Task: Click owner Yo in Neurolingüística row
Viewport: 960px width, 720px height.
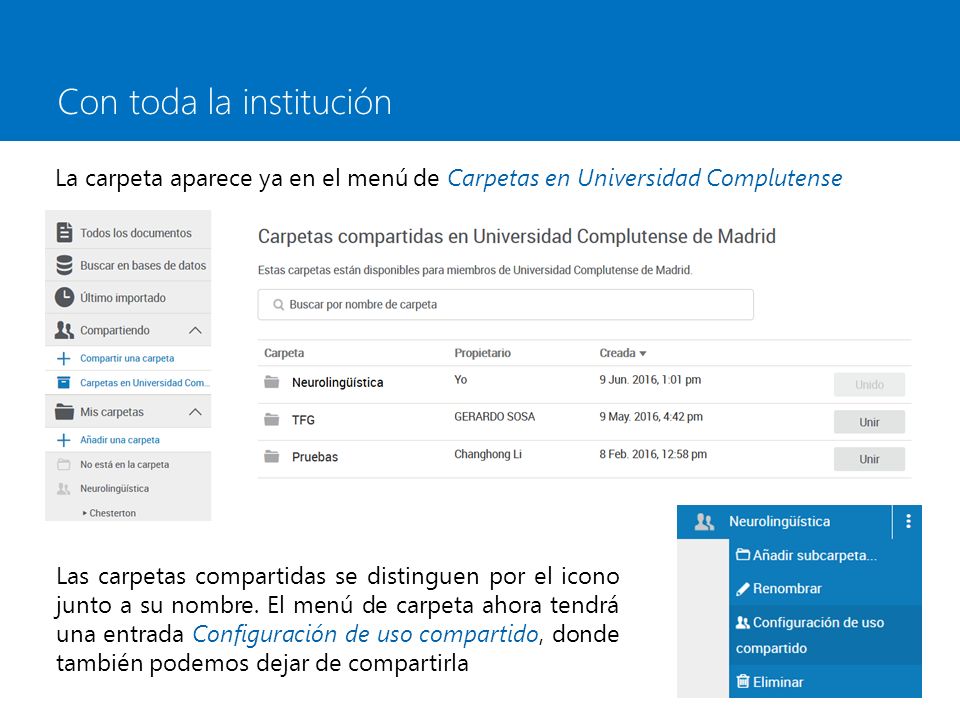Action: click(x=460, y=380)
